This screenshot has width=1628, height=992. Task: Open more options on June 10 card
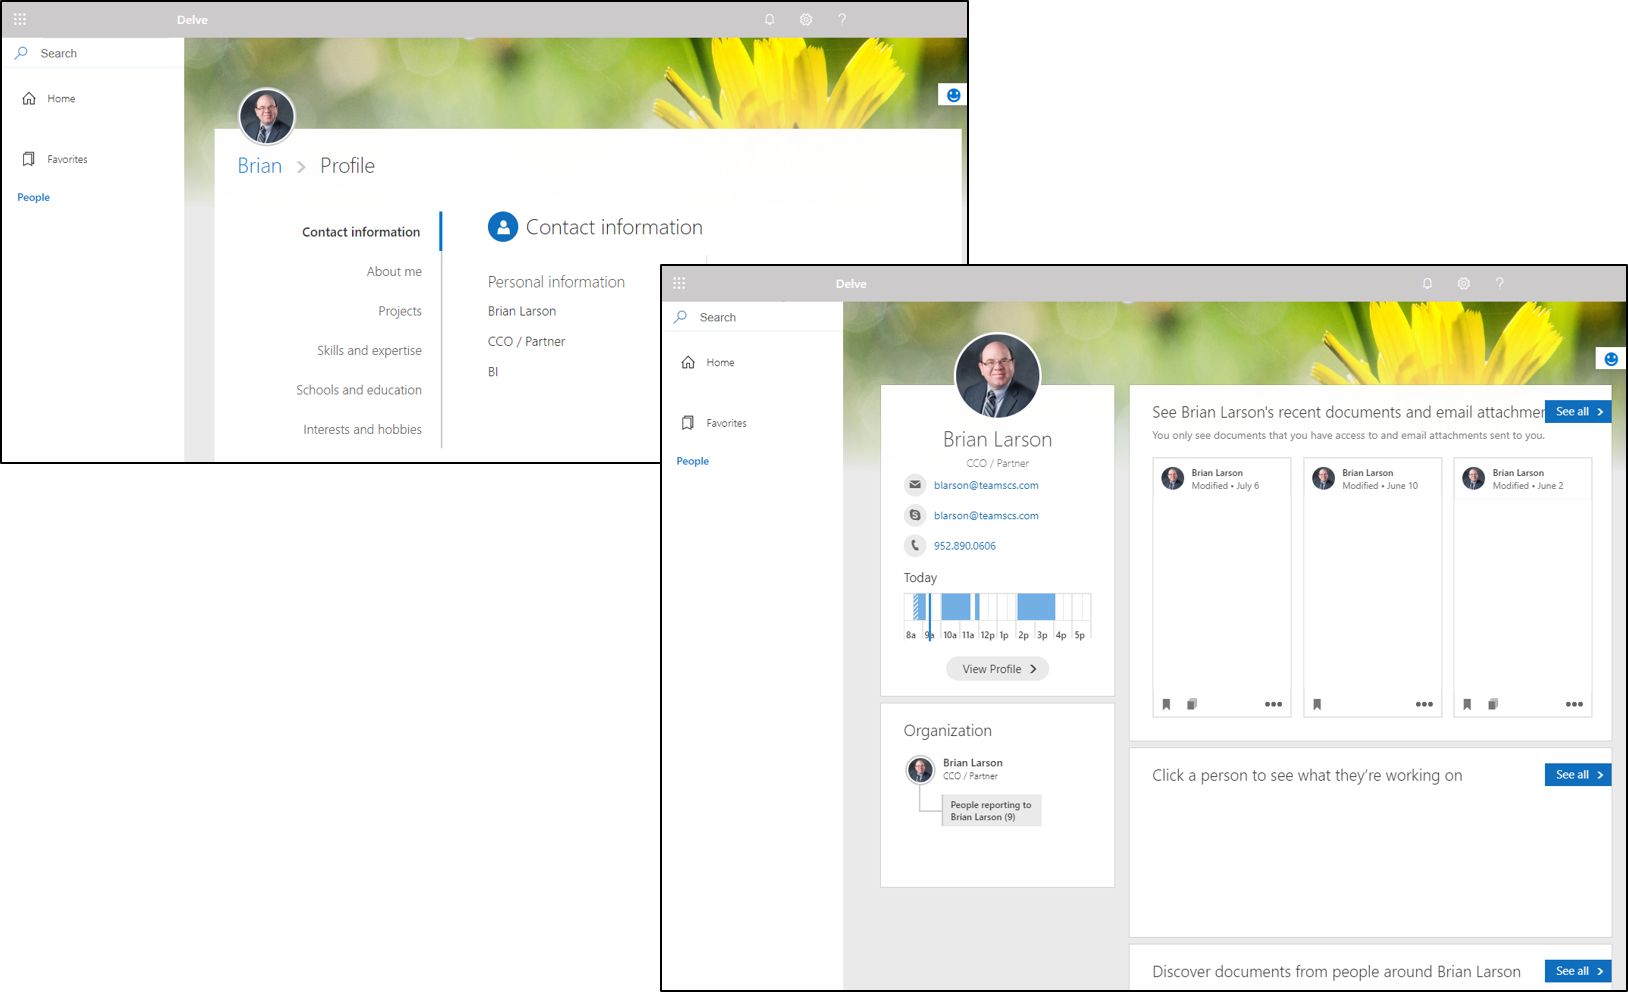coord(1424,704)
